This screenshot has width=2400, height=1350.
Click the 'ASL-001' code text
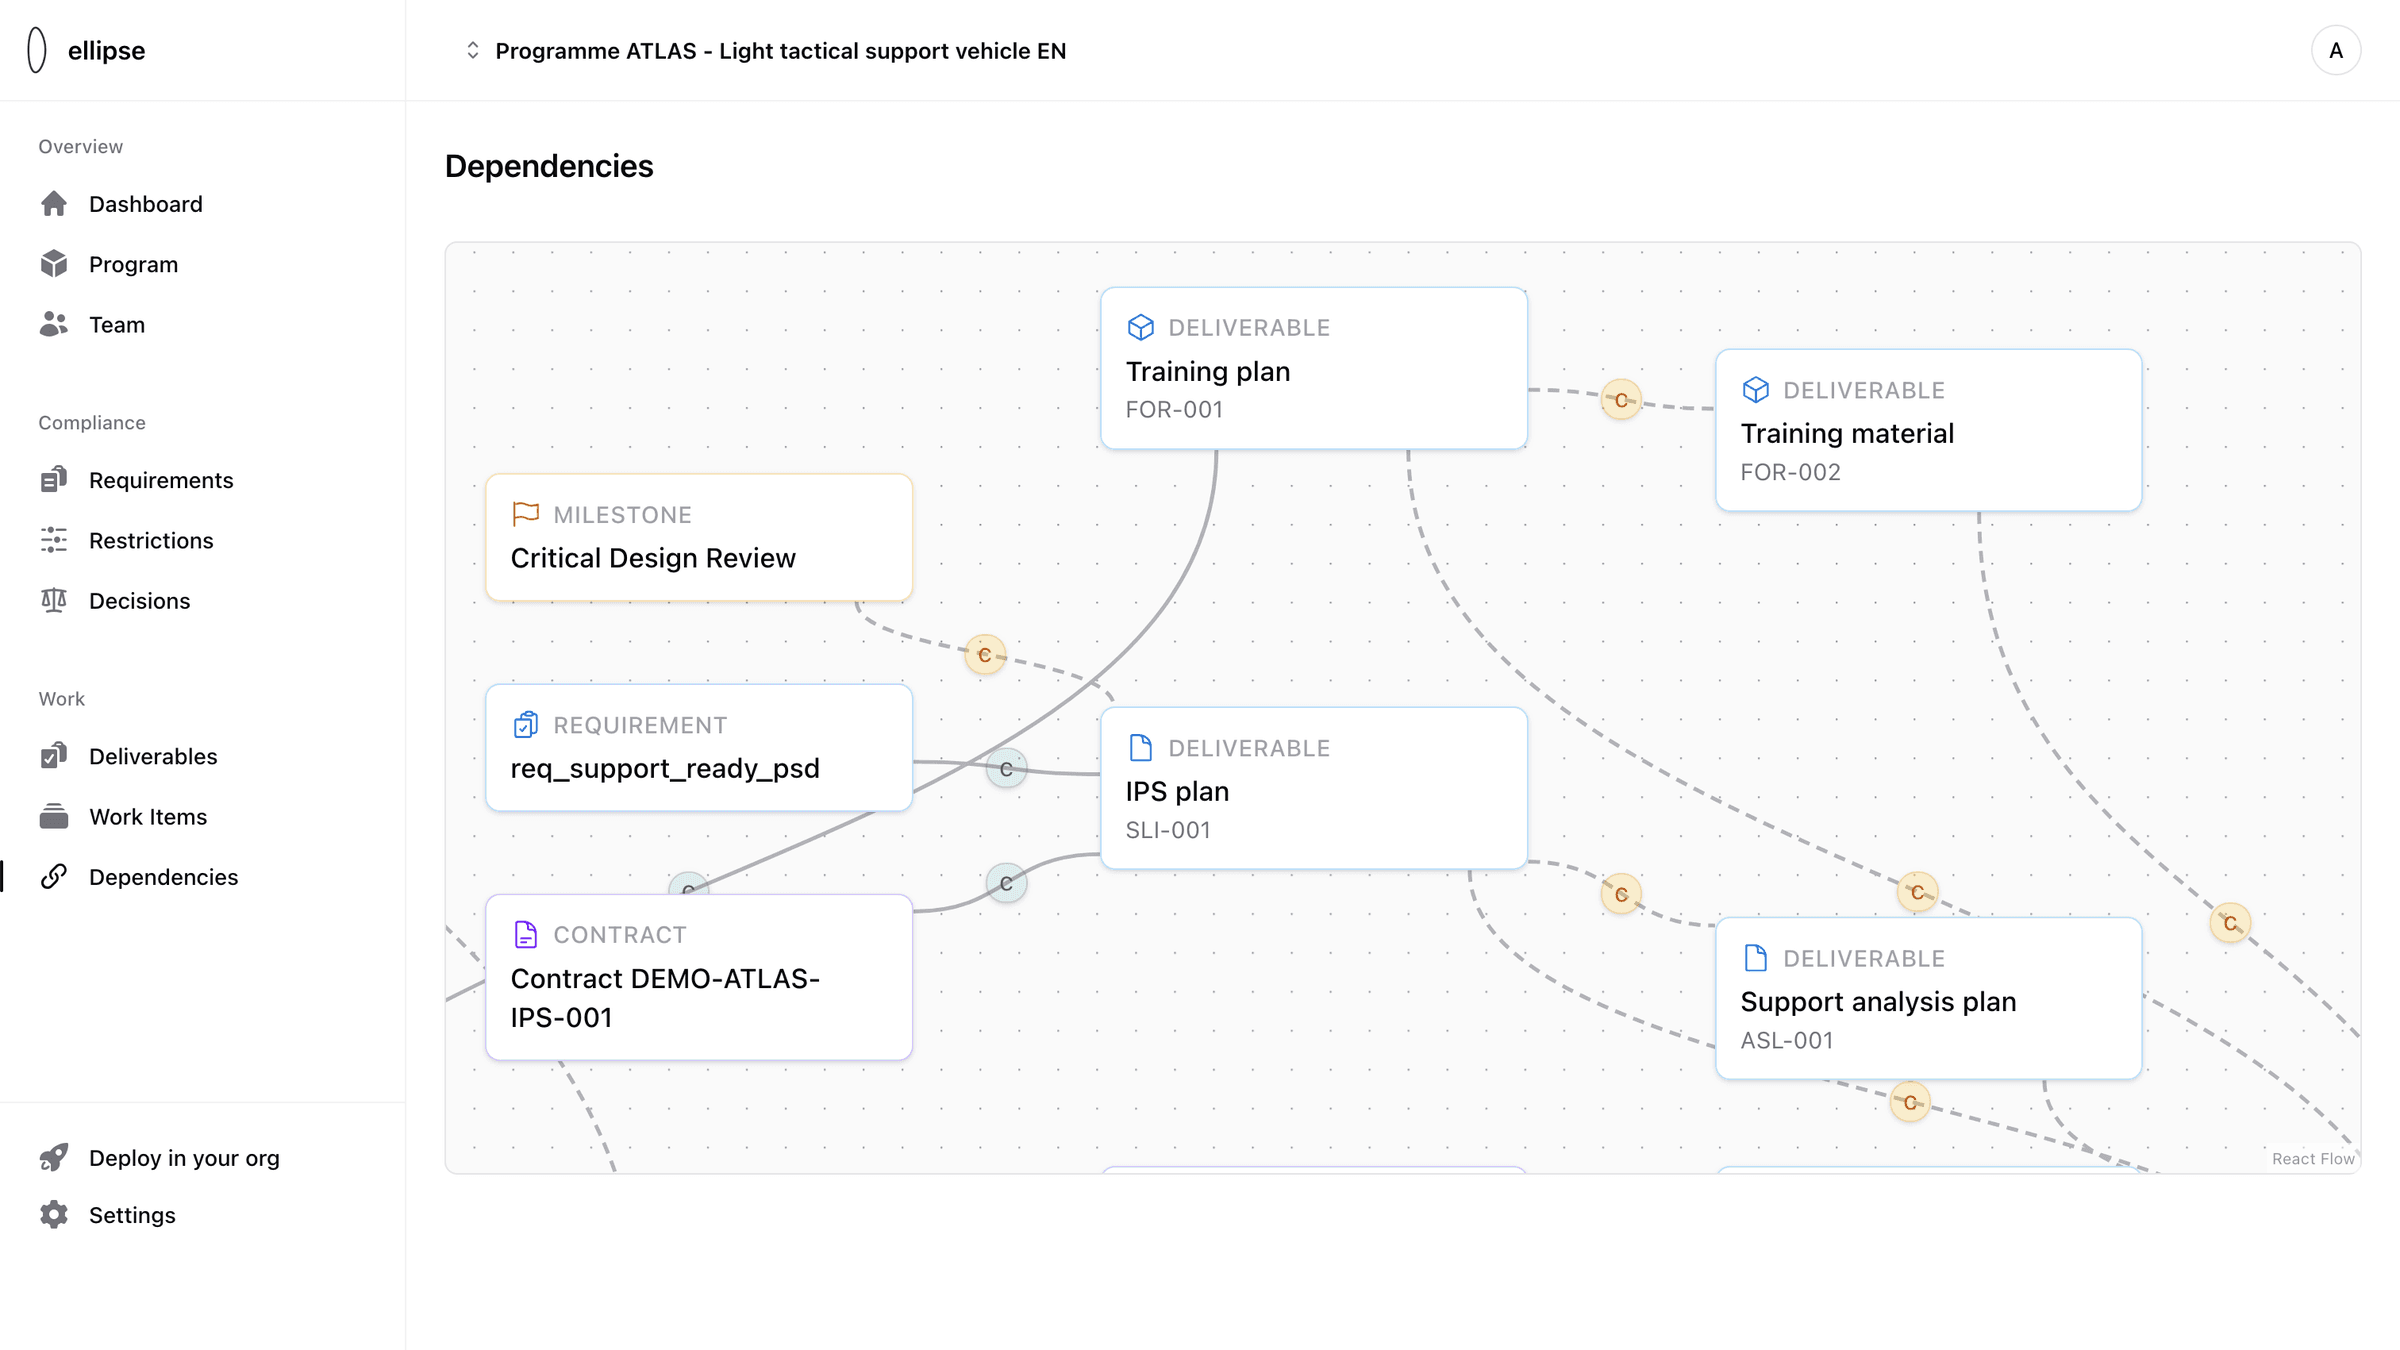coord(1787,1040)
